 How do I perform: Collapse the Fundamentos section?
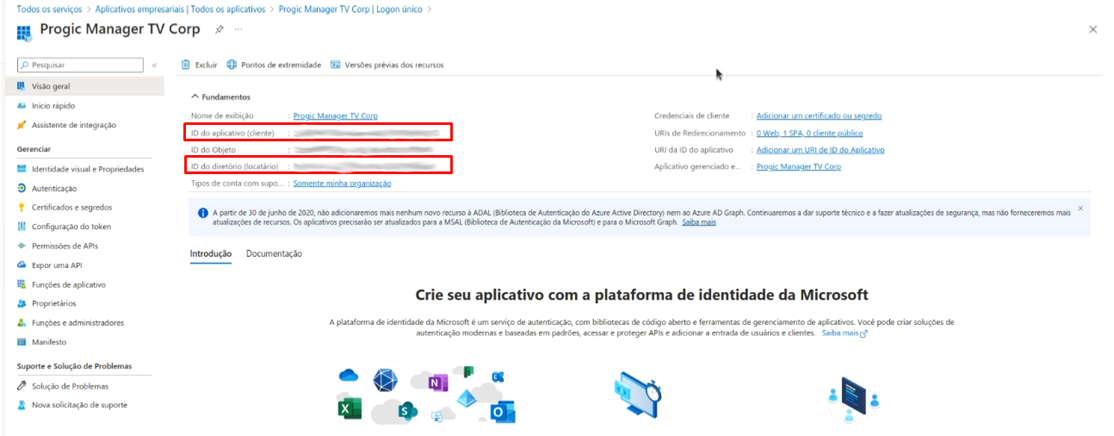click(195, 97)
